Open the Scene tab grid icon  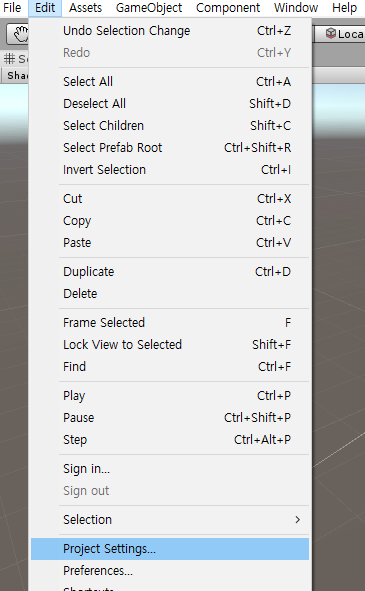[9, 58]
